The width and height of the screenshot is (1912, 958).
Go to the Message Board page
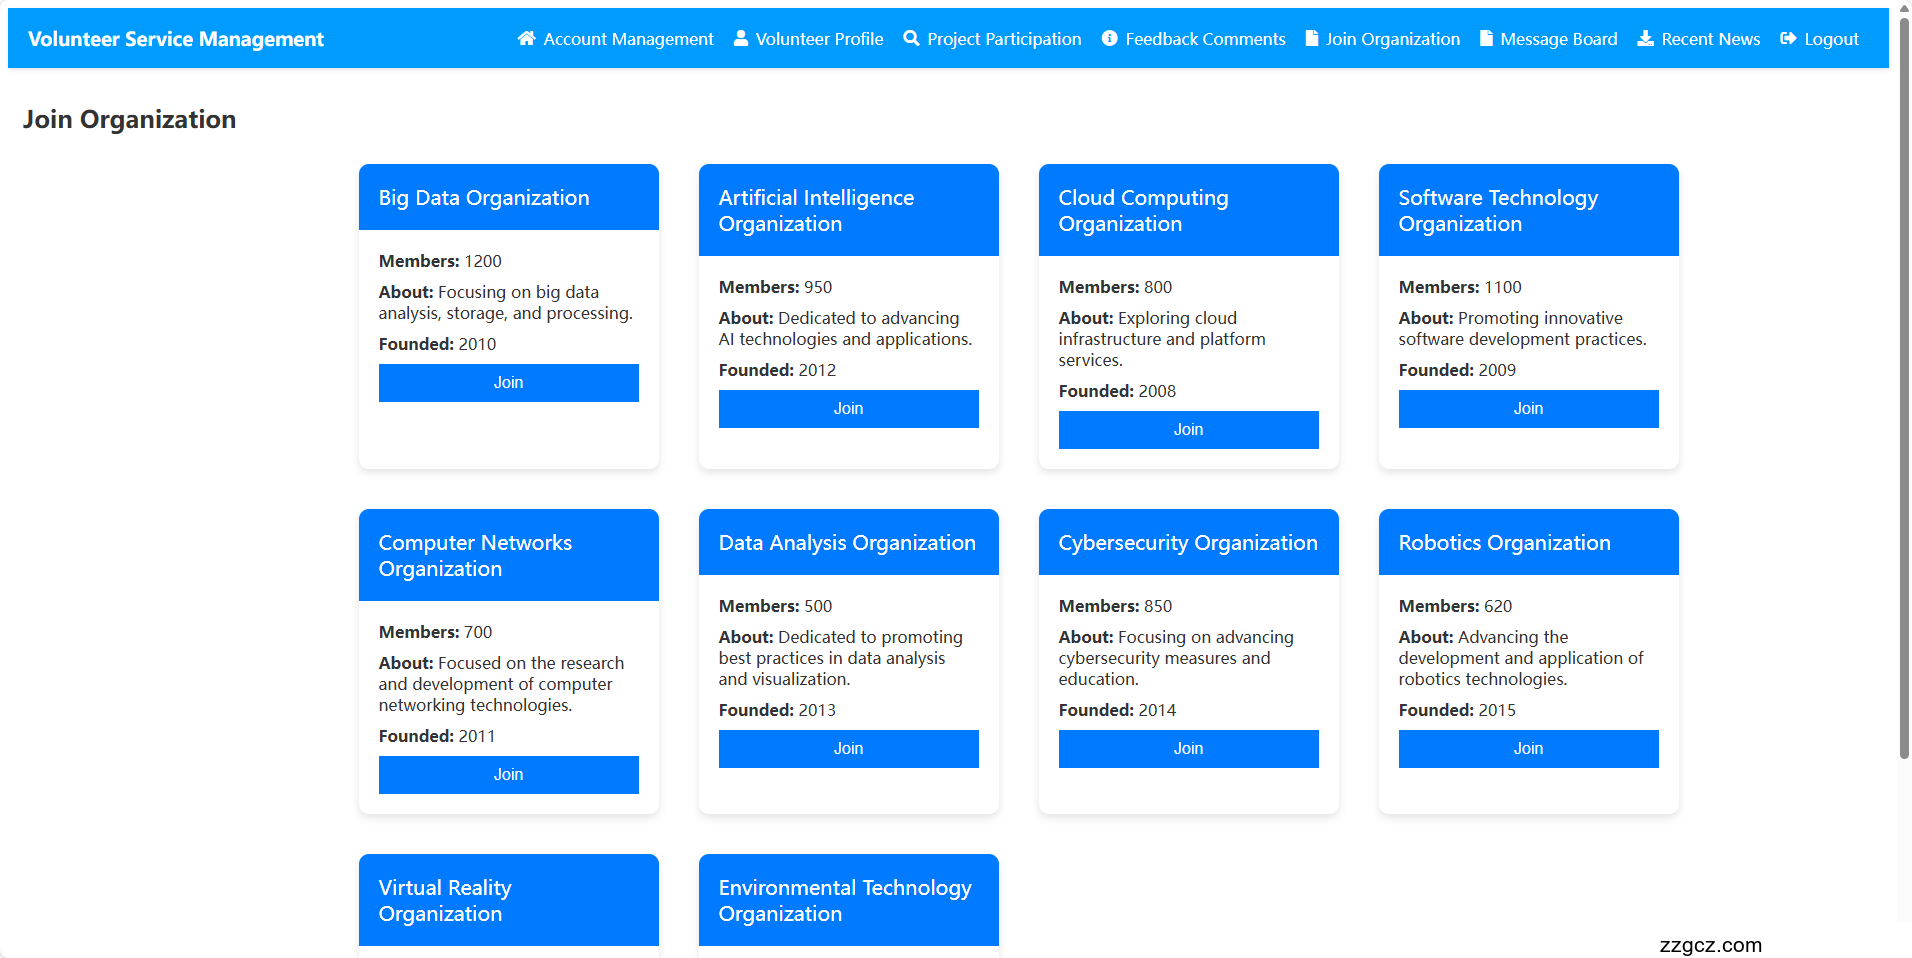point(1558,39)
